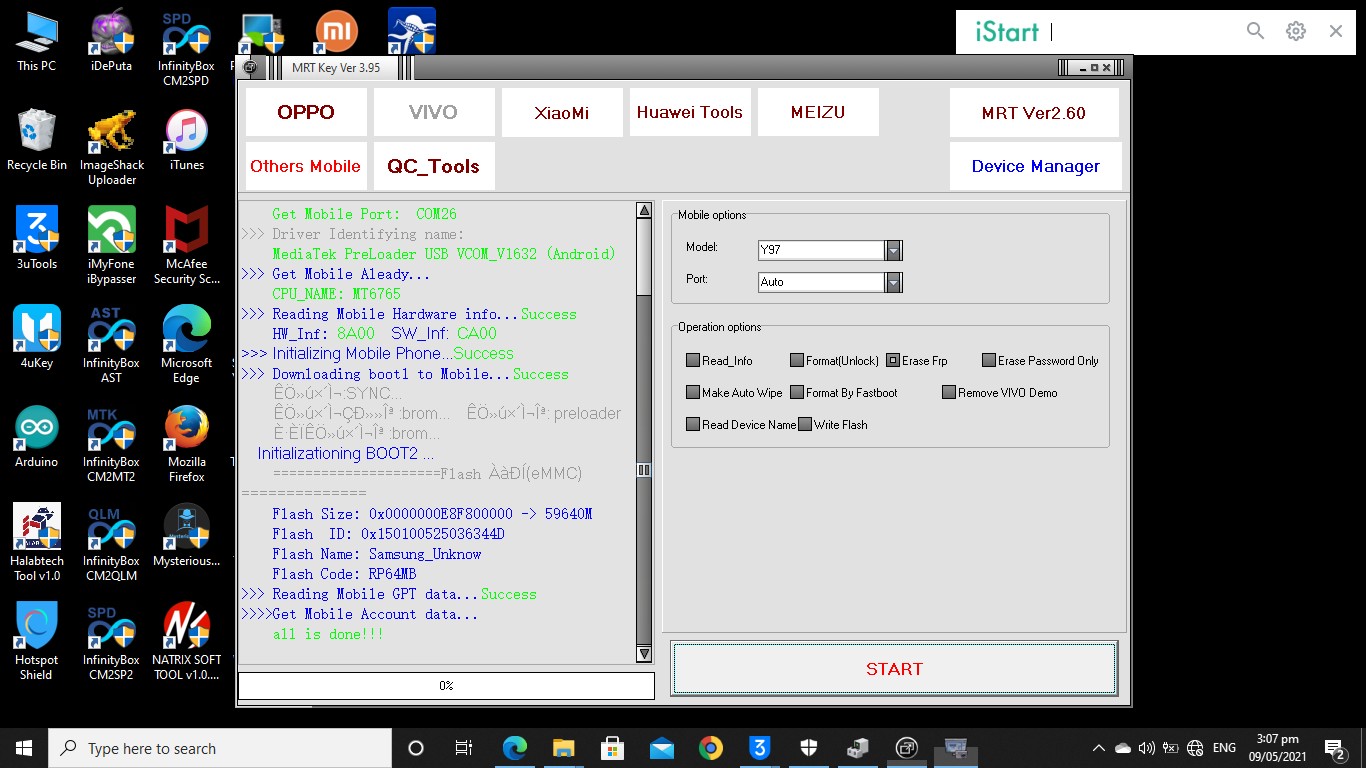Expand the Port dropdown arrow
Screen dimensions: 1366x768
893,282
